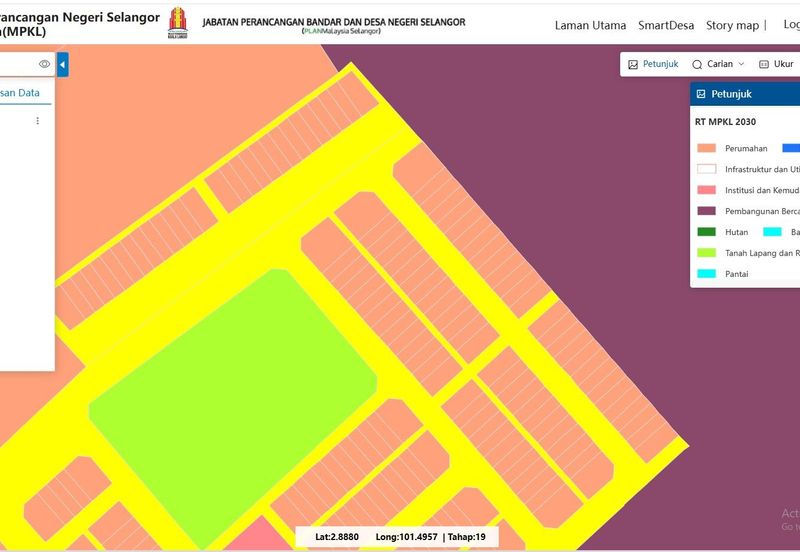
Task: Click the Perumahan orange legend swatch
Action: coord(707,148)
